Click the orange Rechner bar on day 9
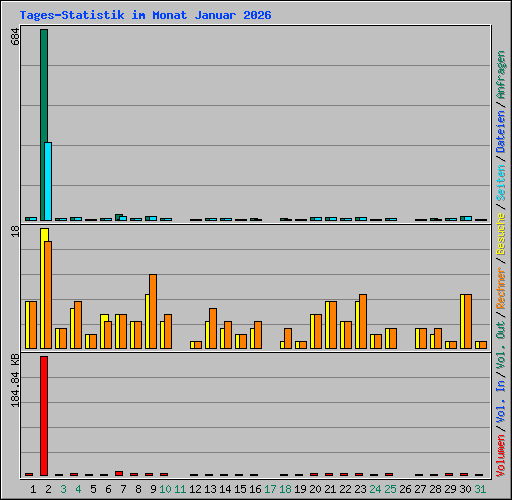The height and width of the screenshot is (500, 512). [x=153, y=312]
